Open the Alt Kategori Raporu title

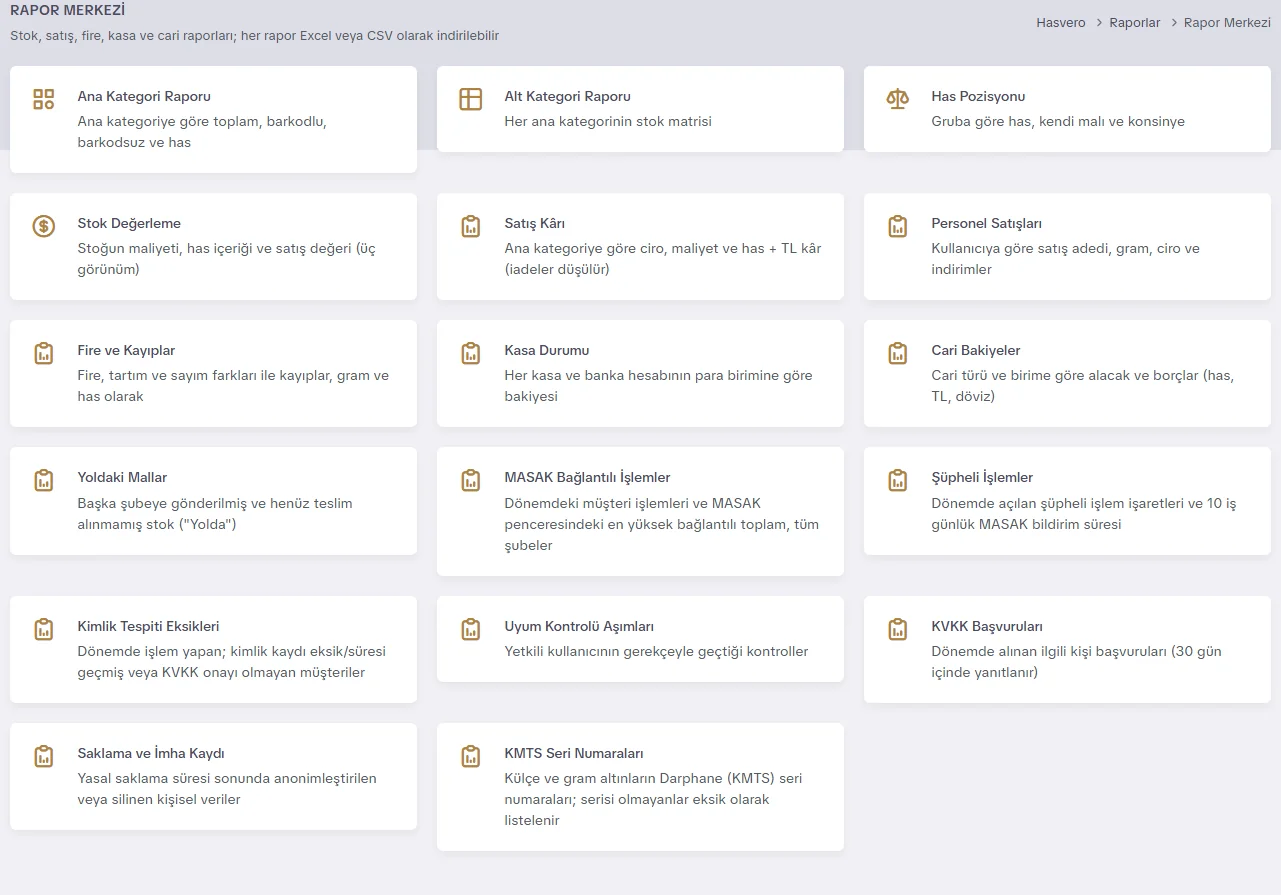(567, 97)
